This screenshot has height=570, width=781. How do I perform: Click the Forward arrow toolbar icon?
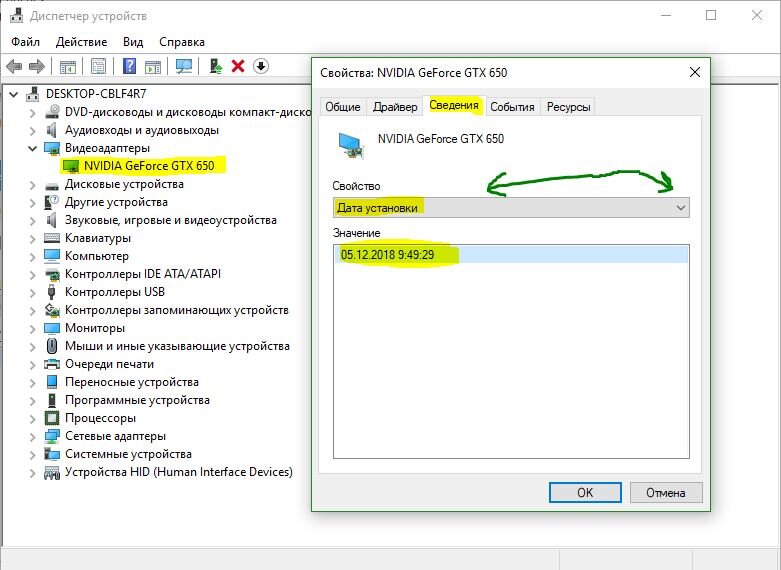point(37,66)
